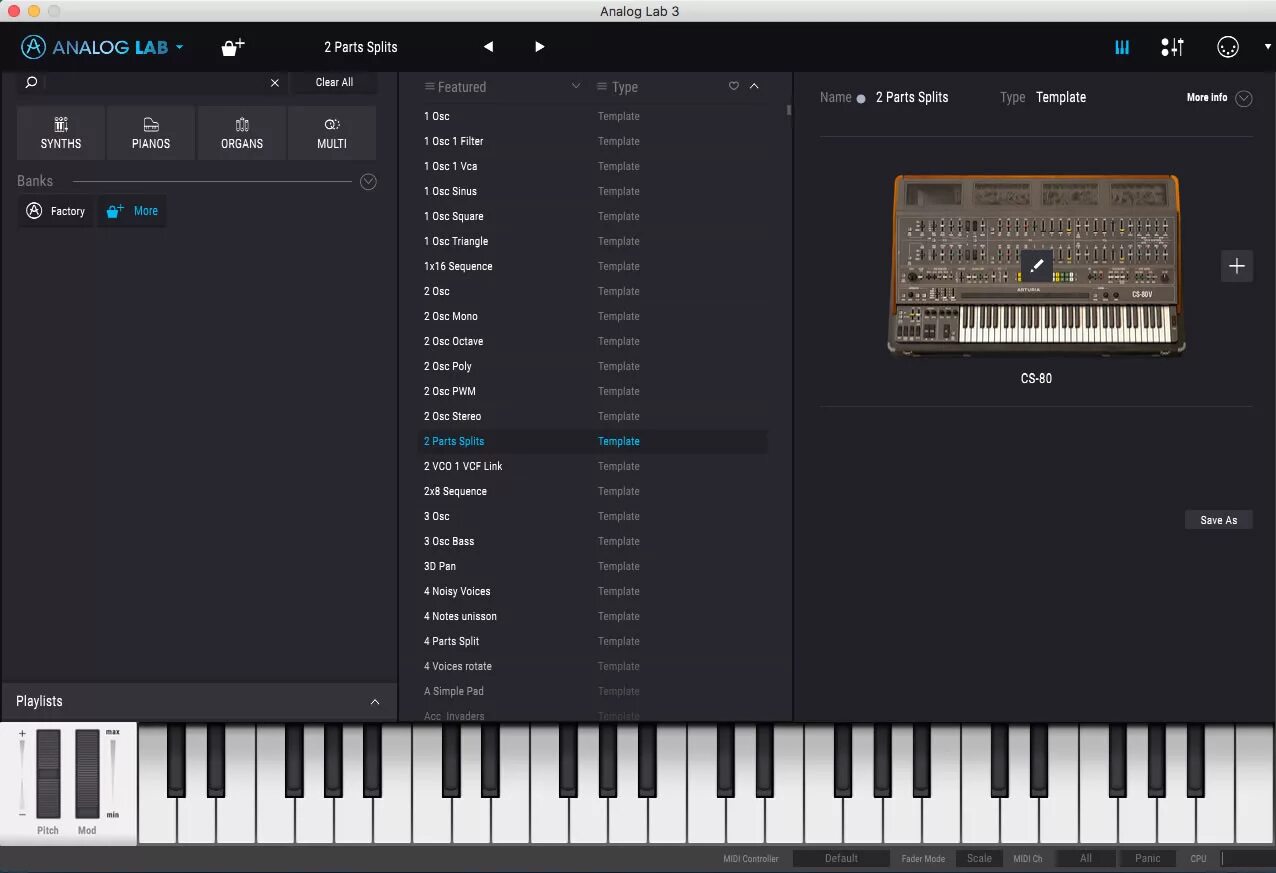Click the edit pencil on CS-80
Viewport: 1276px width, 873px height.
tap(1037, 265)
